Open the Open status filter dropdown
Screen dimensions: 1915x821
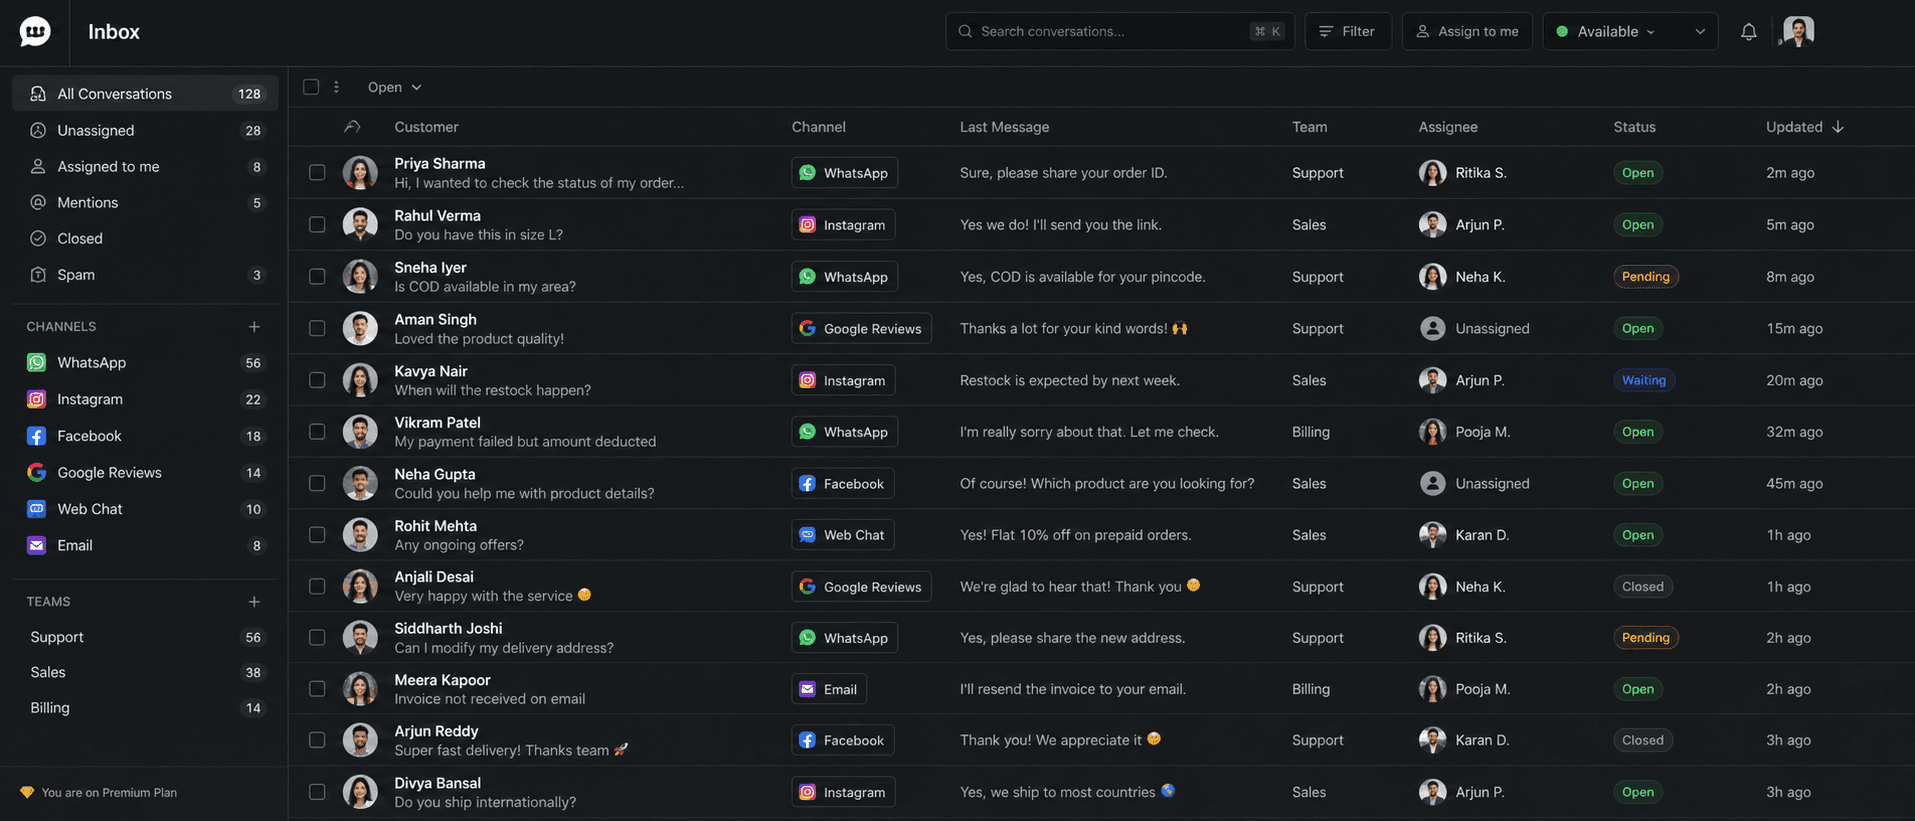(x=394, y=87)
